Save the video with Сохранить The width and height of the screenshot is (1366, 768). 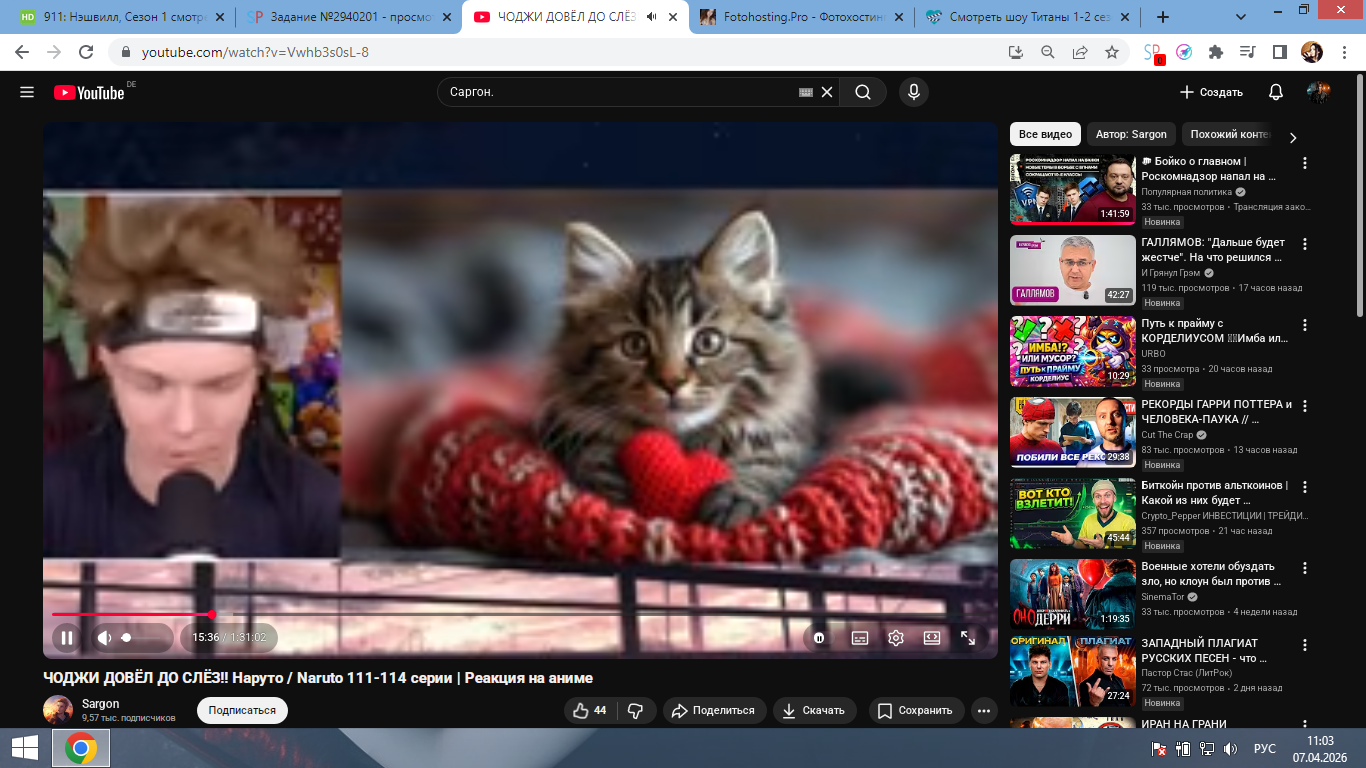(915, 710)
